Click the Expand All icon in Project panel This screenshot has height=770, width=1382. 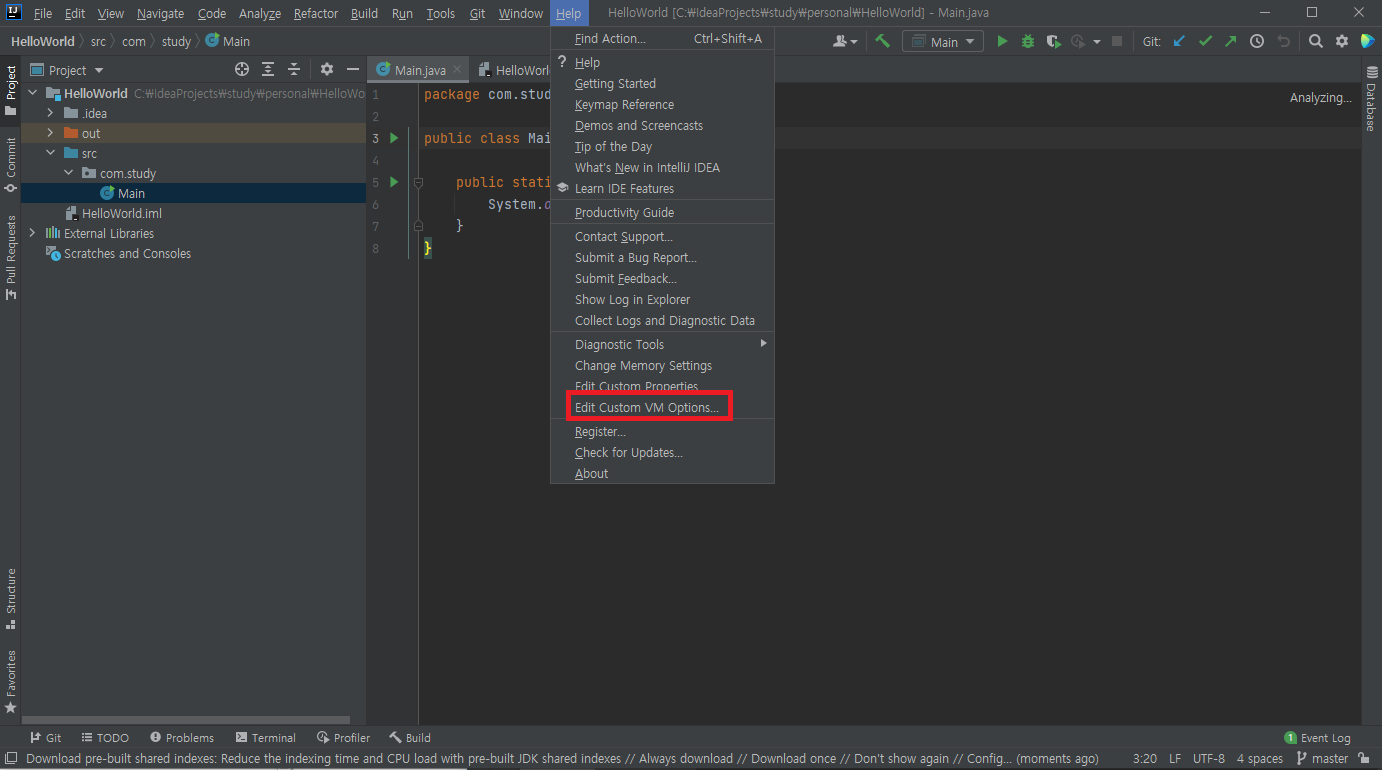(x=268, y=69)
